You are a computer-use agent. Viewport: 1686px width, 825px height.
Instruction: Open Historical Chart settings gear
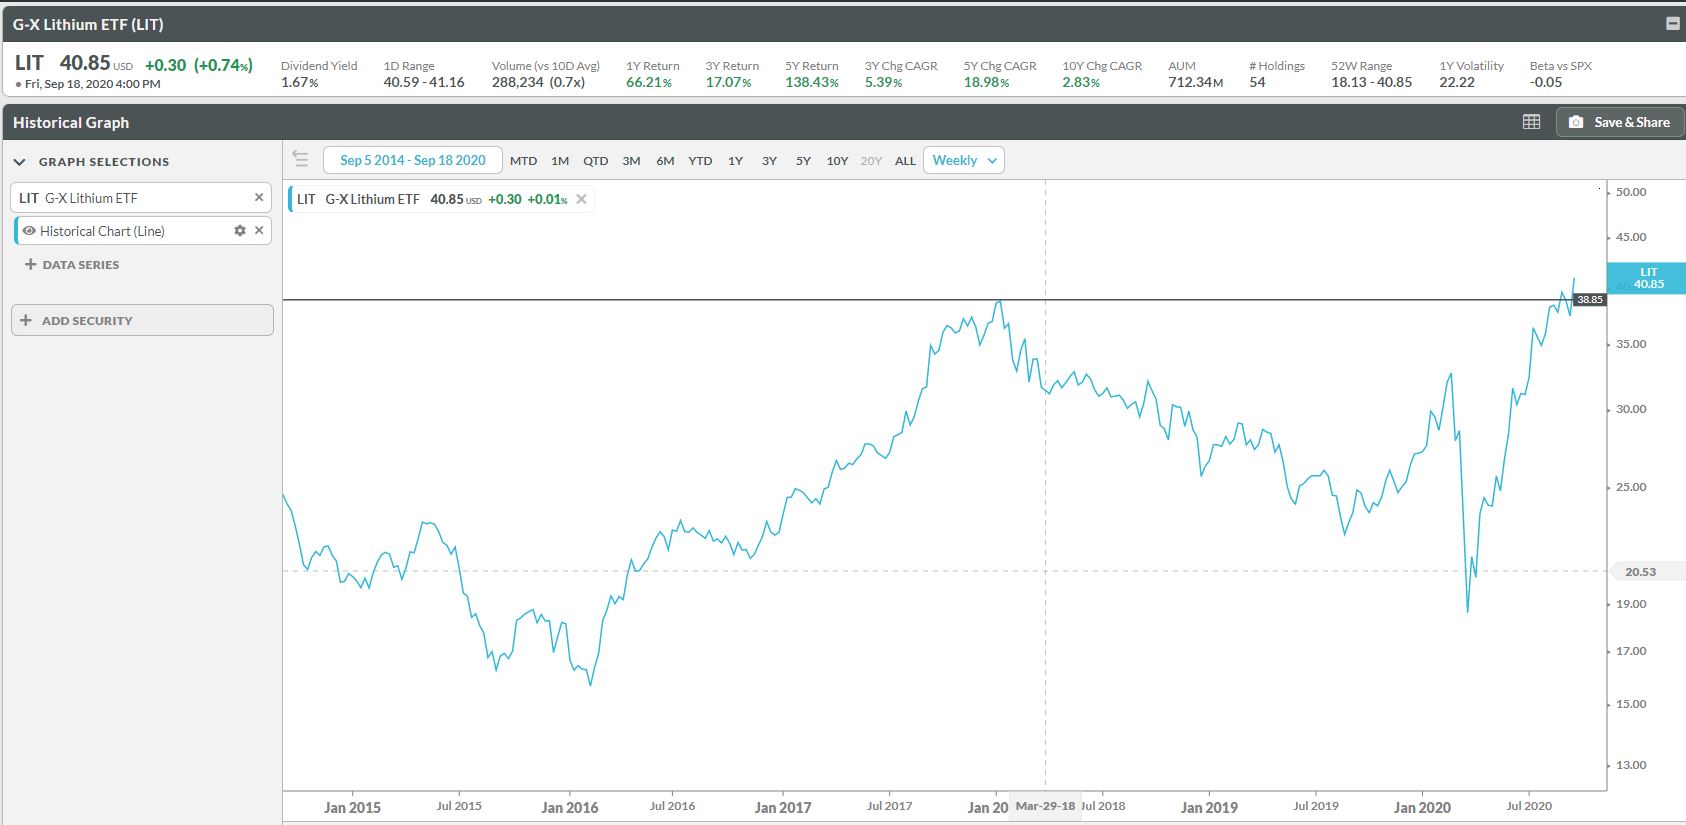tap(240, 231)
